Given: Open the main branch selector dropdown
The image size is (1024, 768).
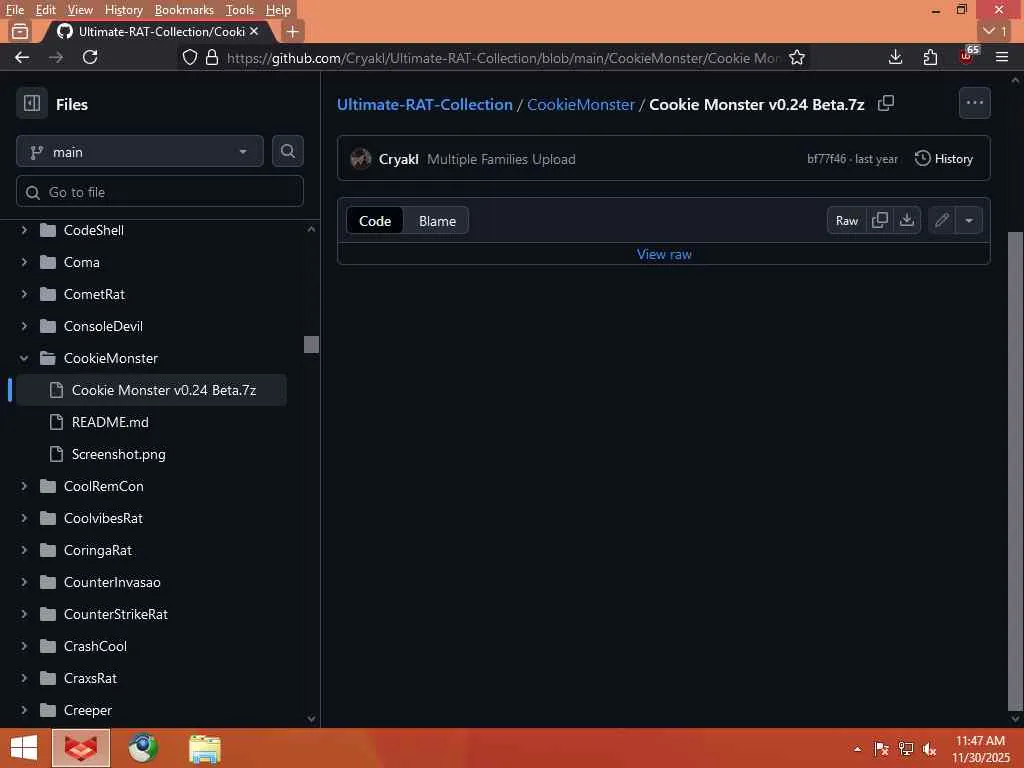Looking at the screenshot, I should [140, 152].
